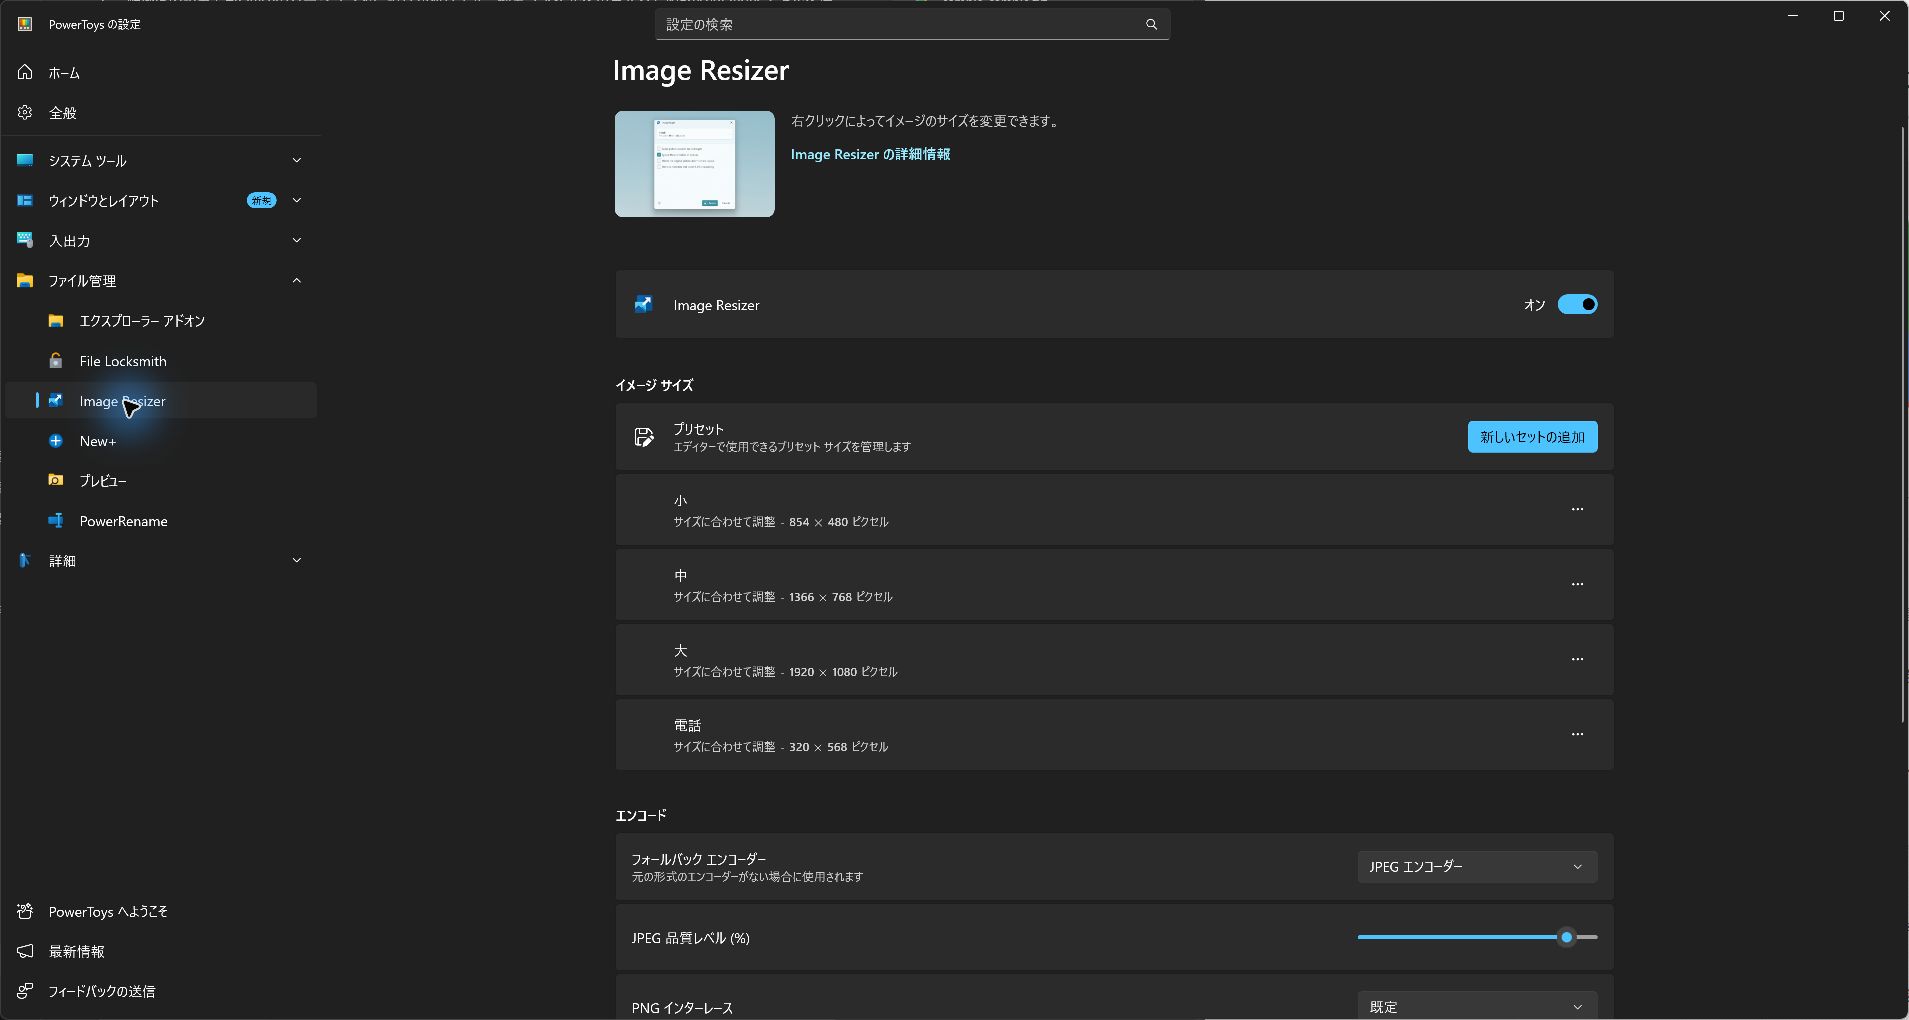Open フォールバック エンコーダー JPEG dropdown
The image size is (1909, 1020).
[1477, 866]
